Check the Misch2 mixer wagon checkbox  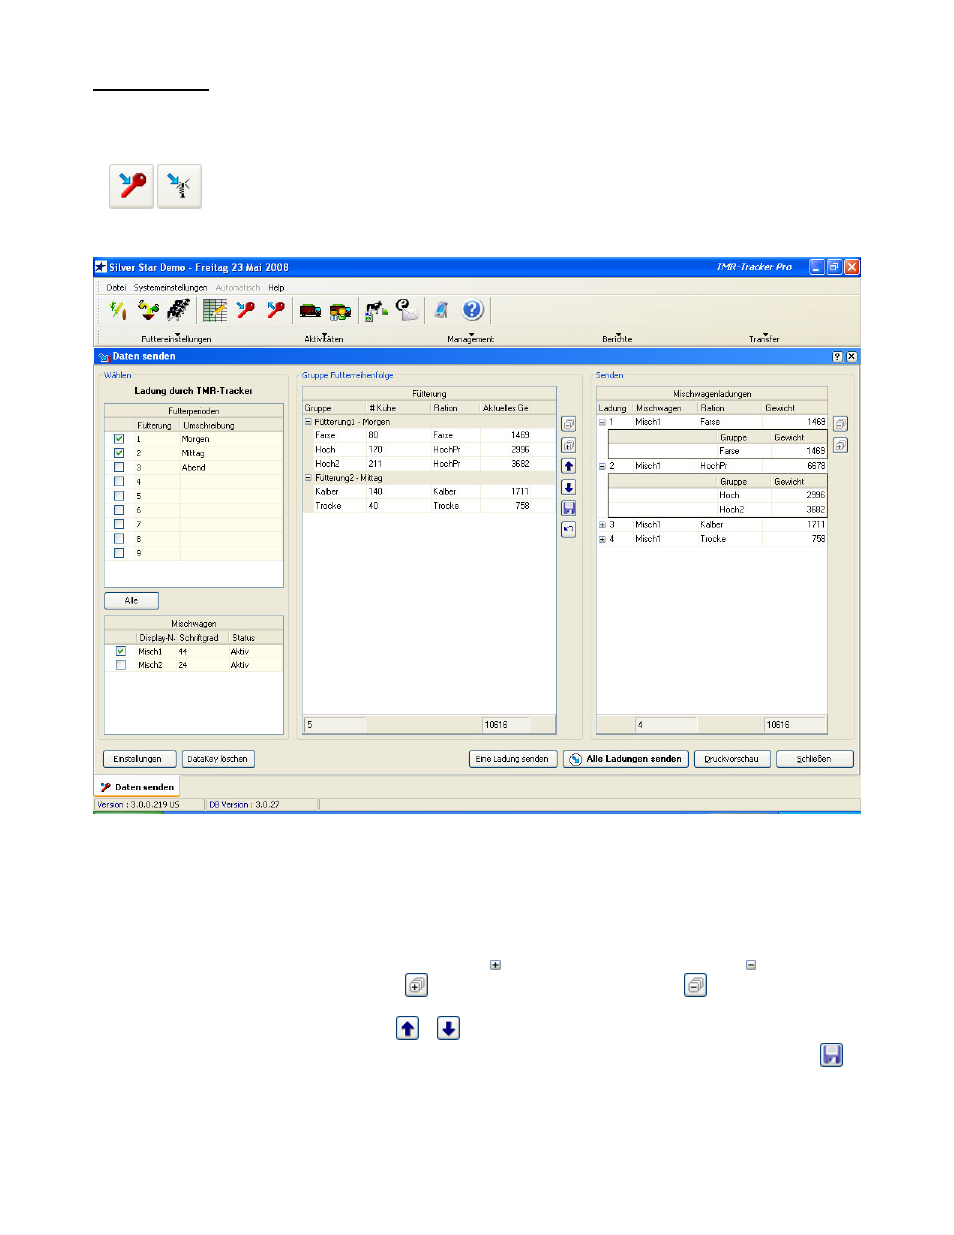click(121, 665)
